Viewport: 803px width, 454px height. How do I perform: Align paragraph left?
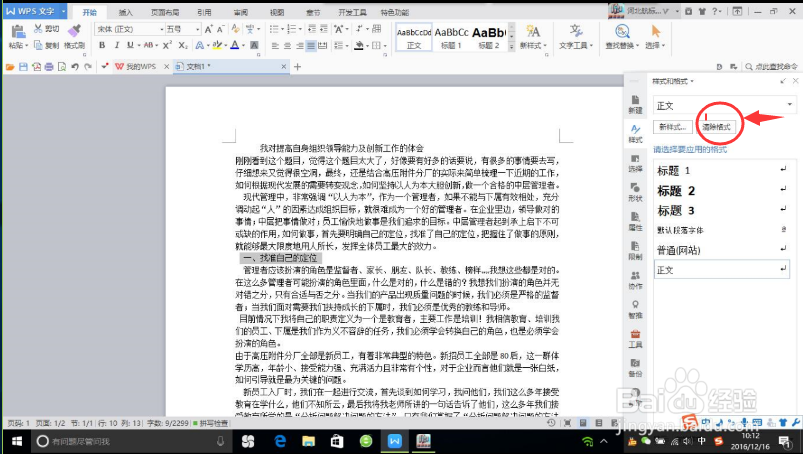click(275, 46)
